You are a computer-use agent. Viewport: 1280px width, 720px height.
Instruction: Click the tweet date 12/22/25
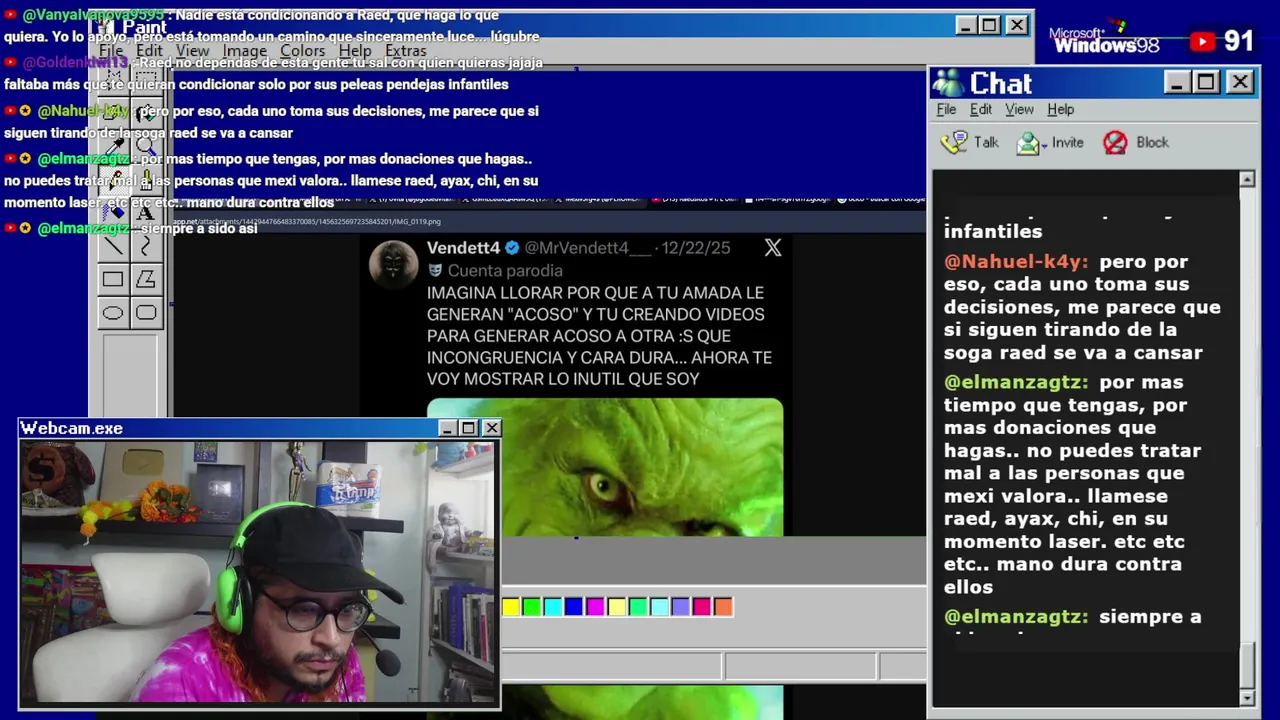click(x=696, y=248)
